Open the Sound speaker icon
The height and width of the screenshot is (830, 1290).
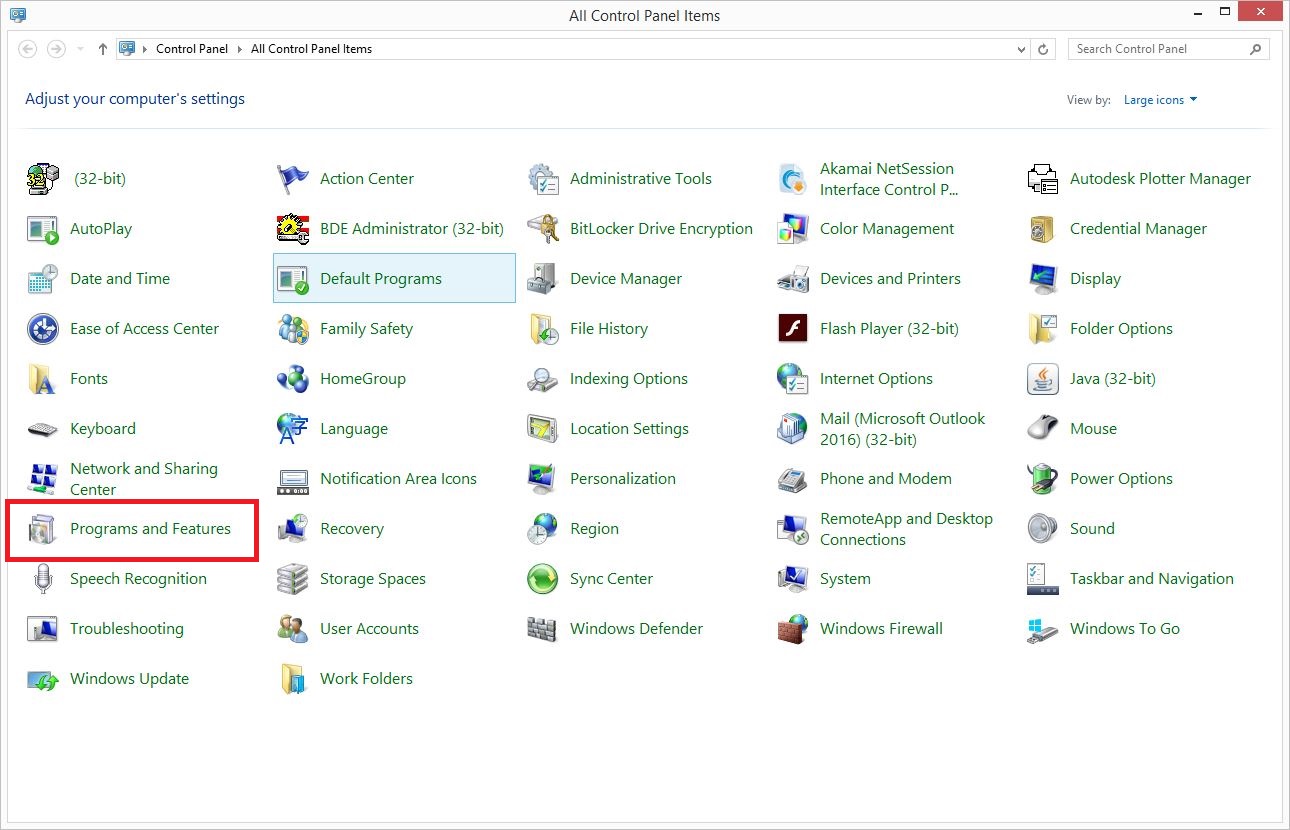tap(1042, 529)
